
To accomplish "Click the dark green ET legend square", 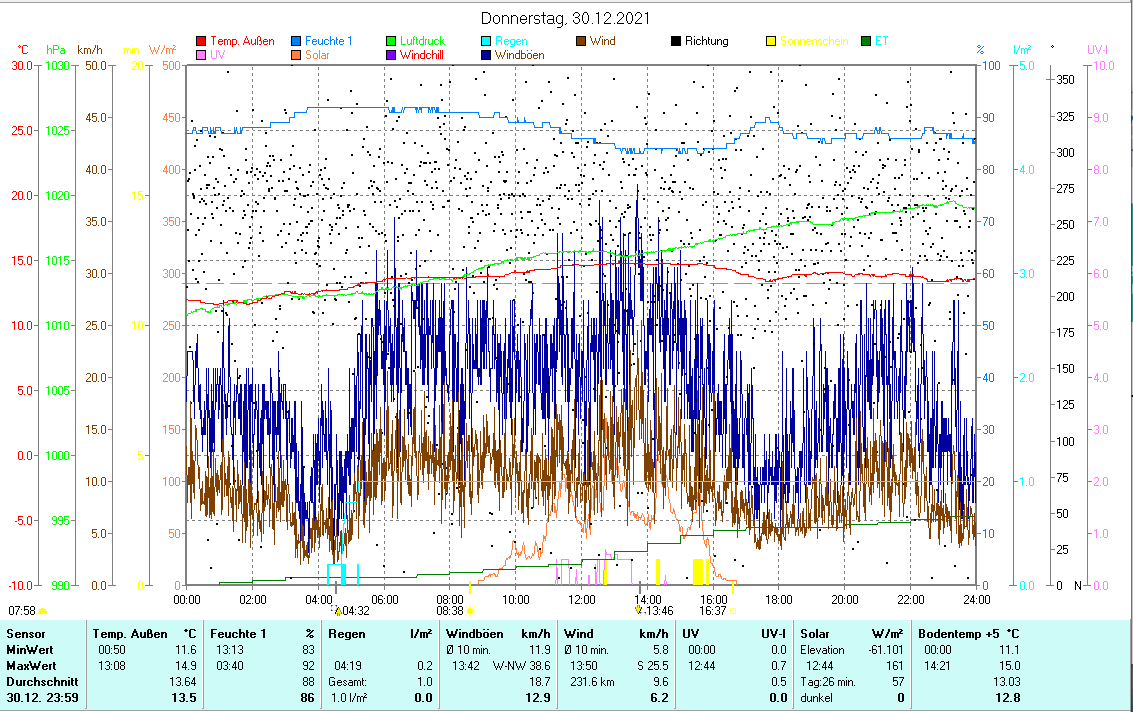I will tap(867, 42).
